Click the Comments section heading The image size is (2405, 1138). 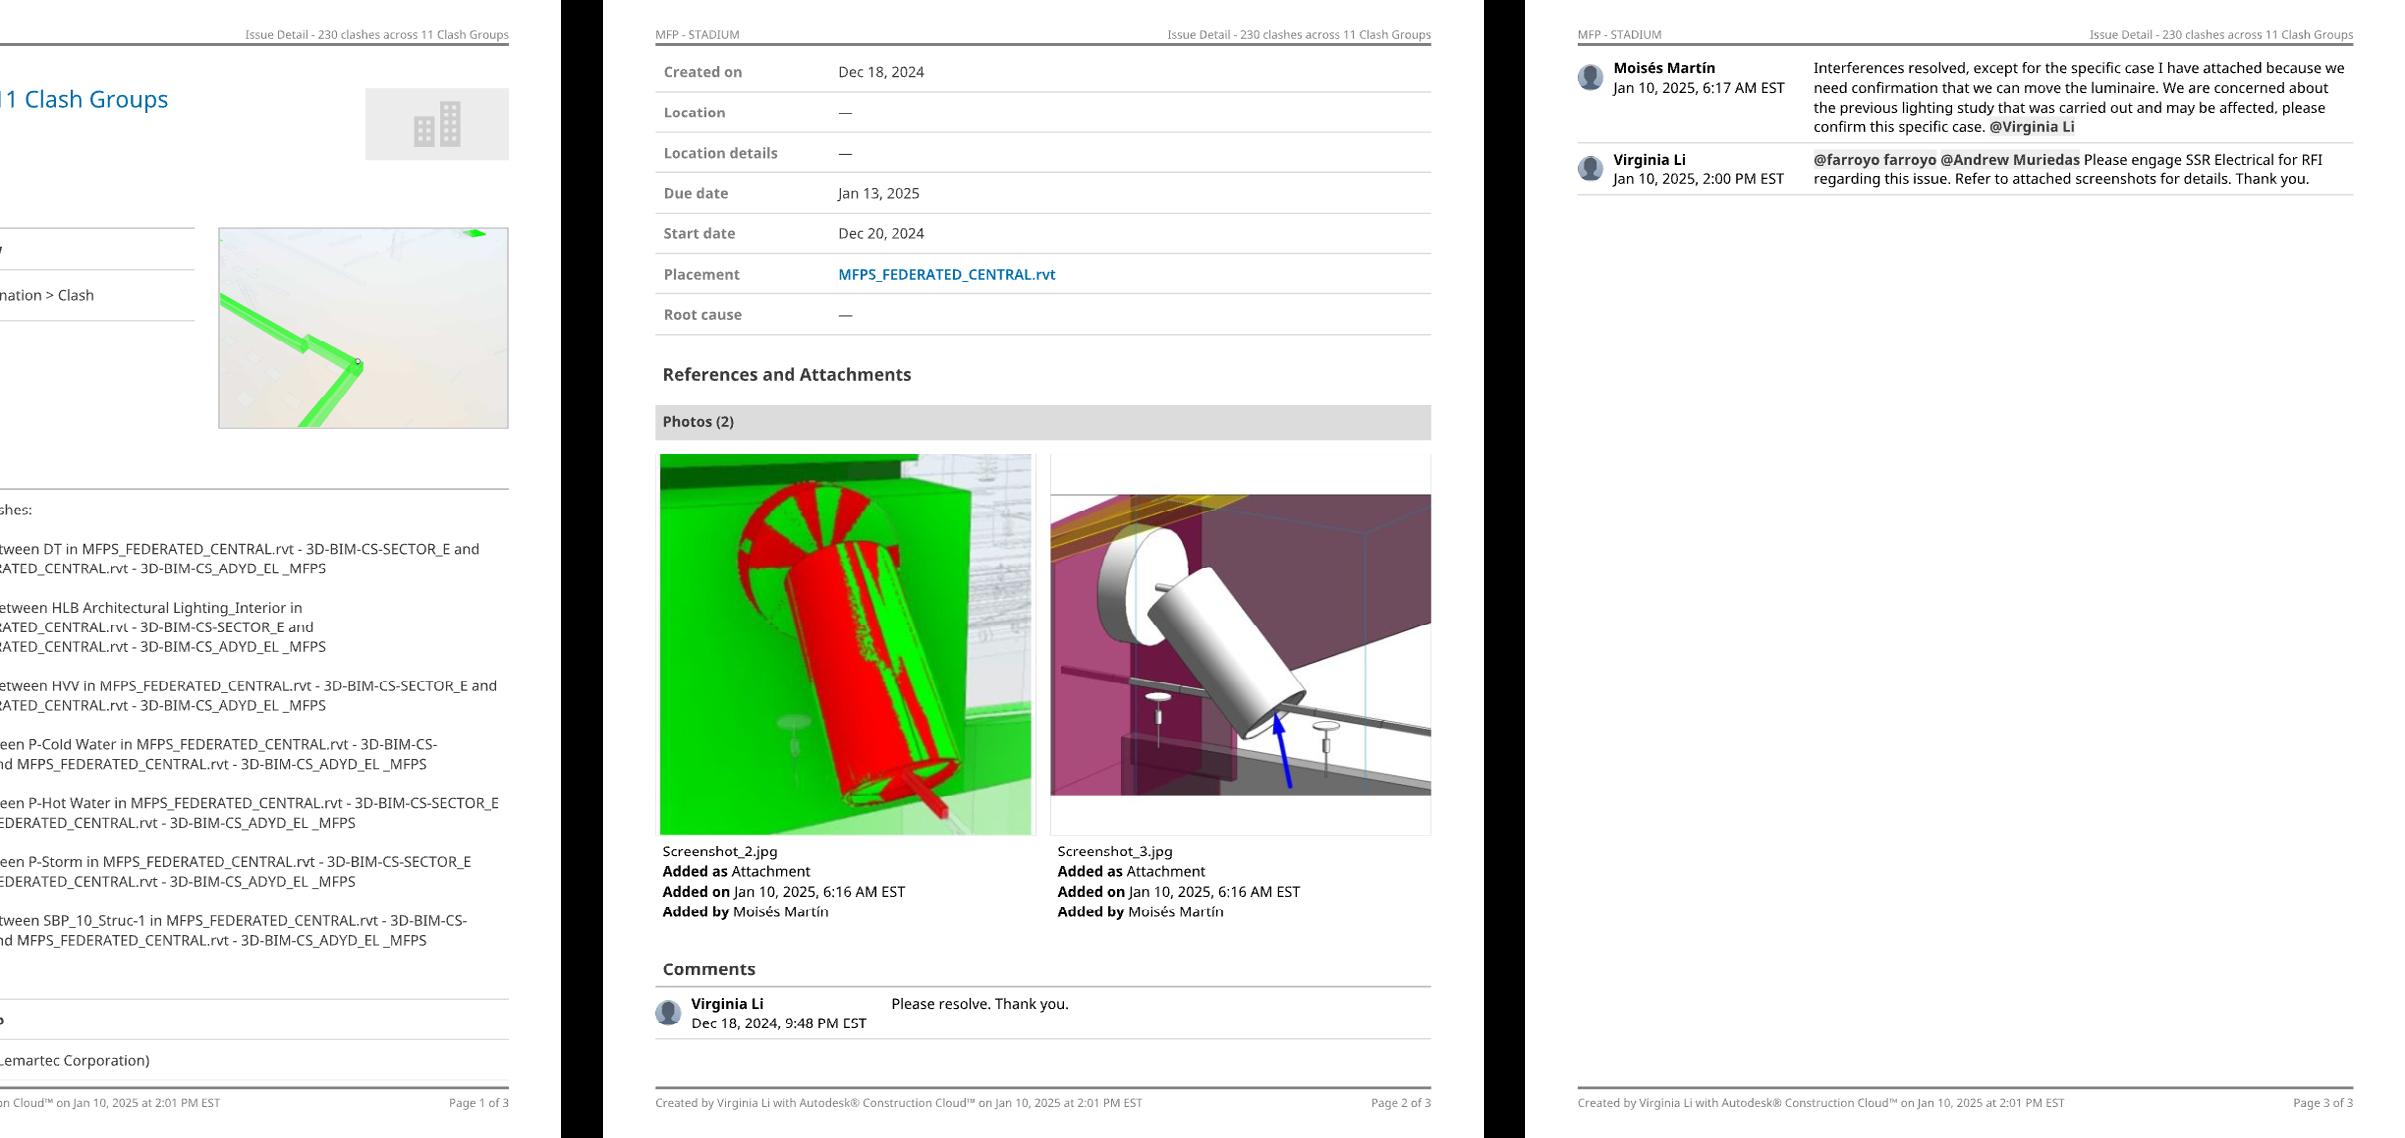point(708,969)
